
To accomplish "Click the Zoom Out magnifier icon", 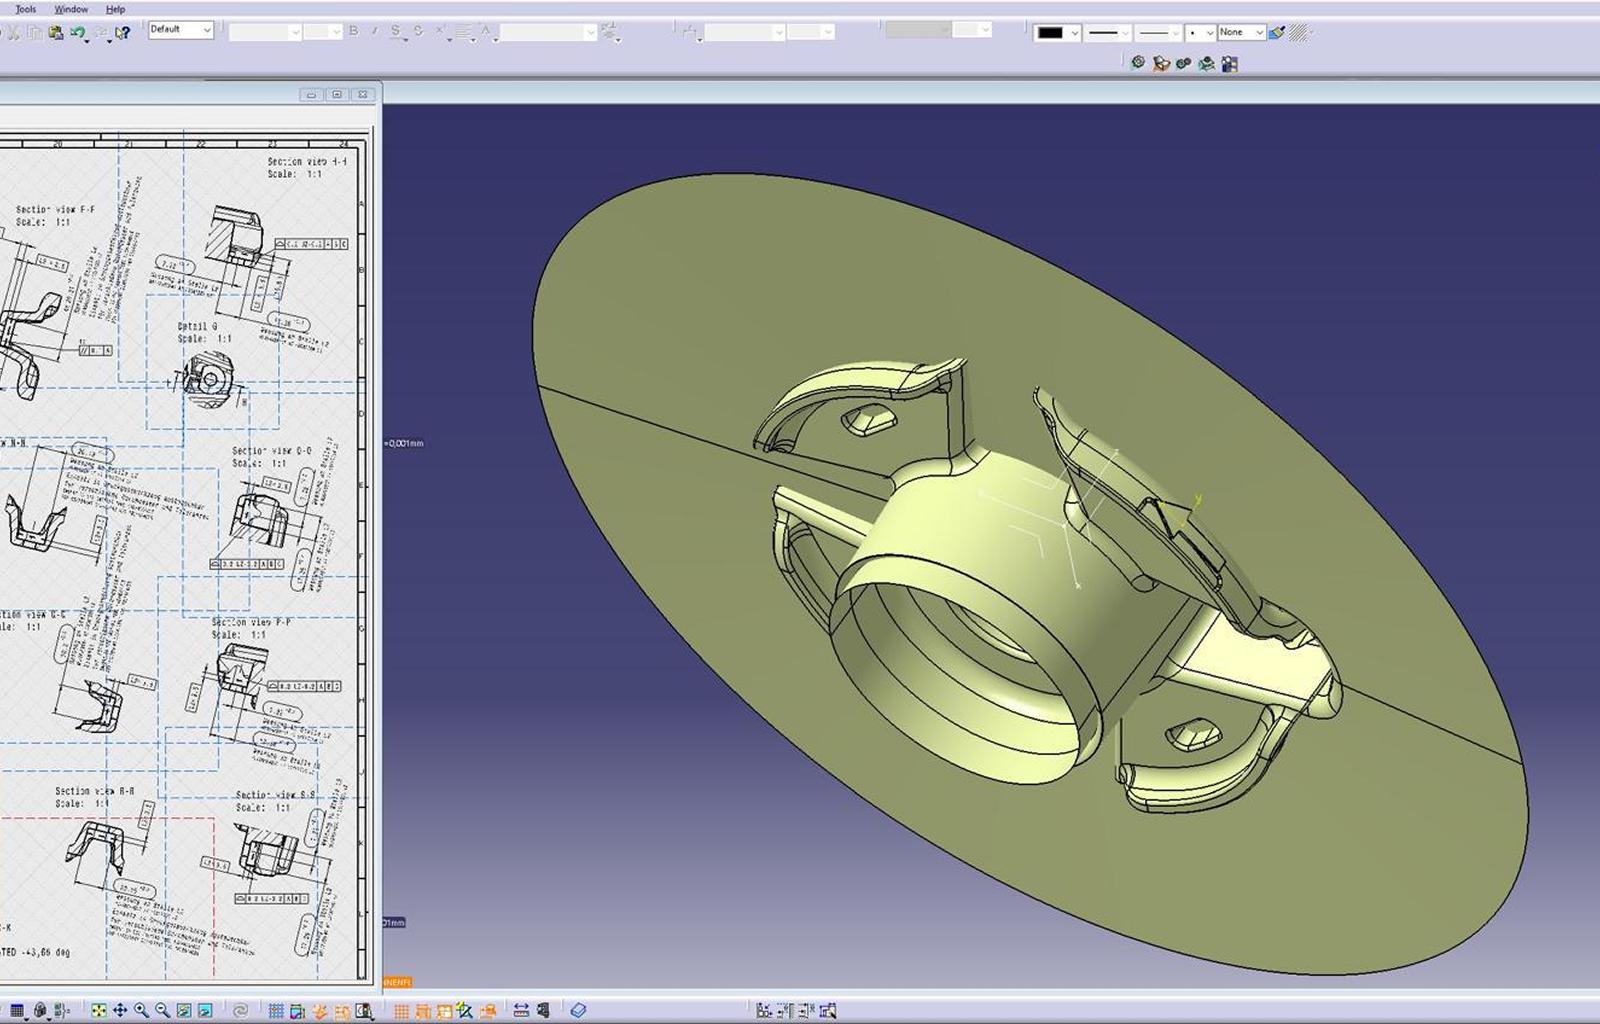I will (162, 1011).
